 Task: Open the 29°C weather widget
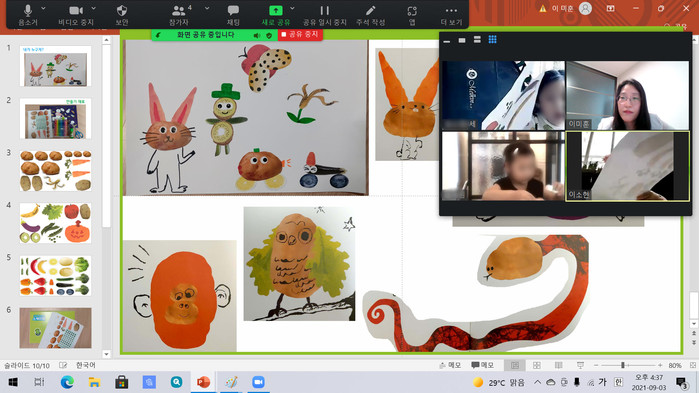coord(499,382)
